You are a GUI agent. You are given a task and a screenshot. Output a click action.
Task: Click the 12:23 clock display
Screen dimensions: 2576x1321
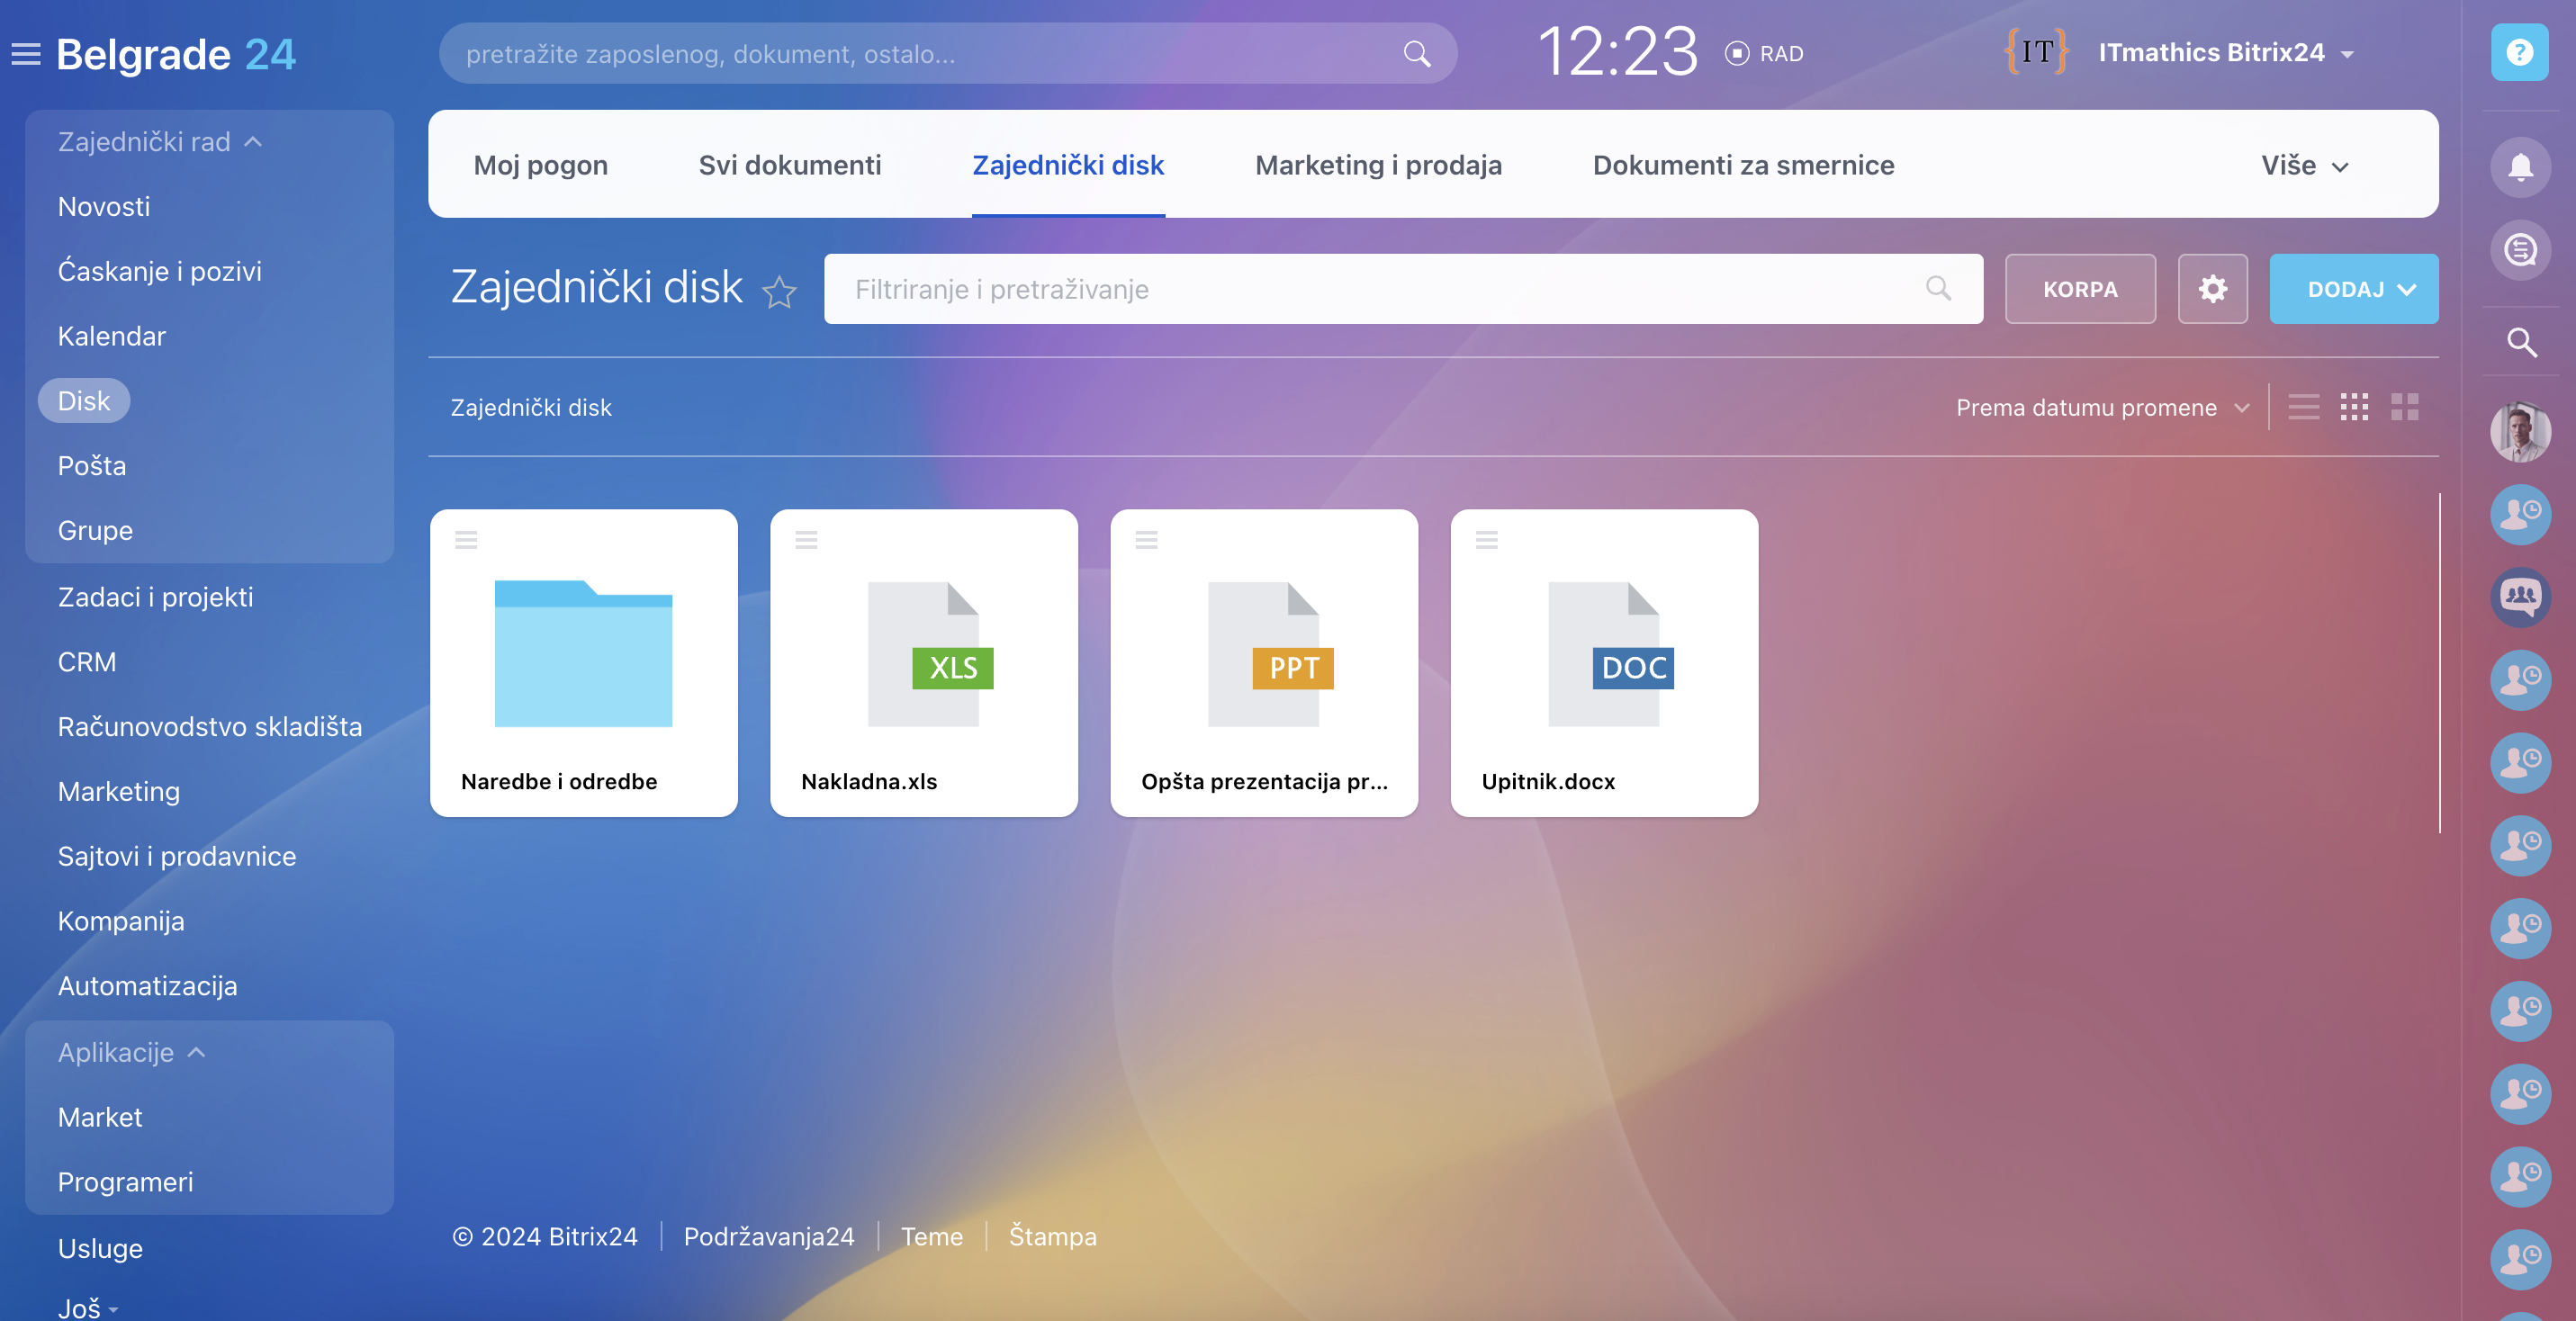pos(1617,52)
